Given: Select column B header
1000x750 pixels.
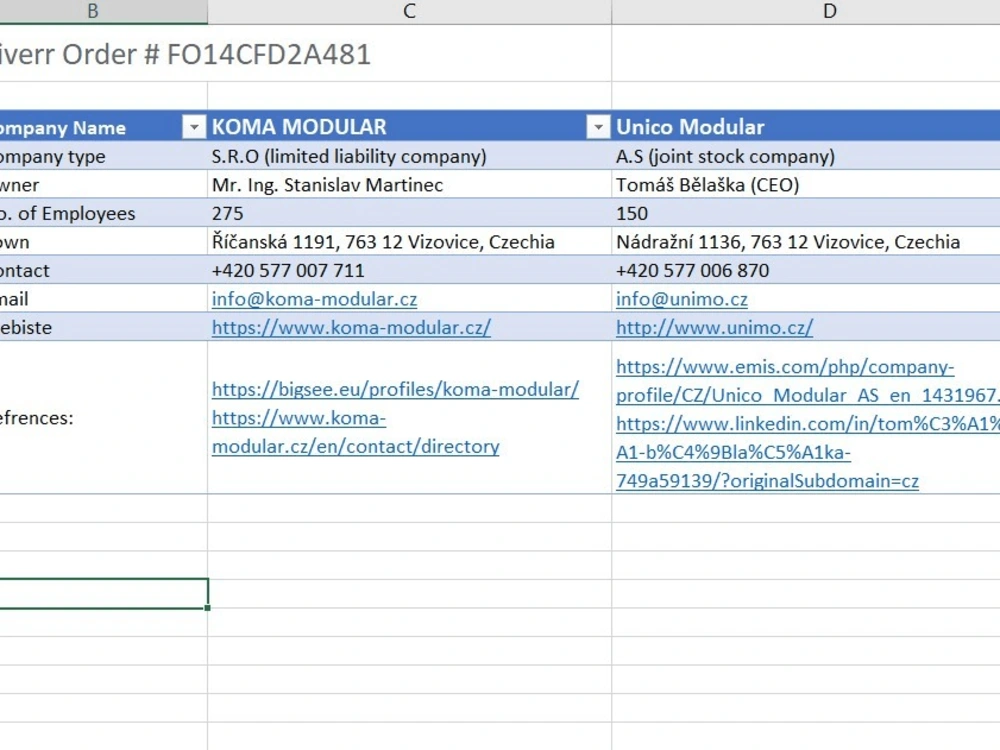Looking at the screenshot, I should point(93,11).
